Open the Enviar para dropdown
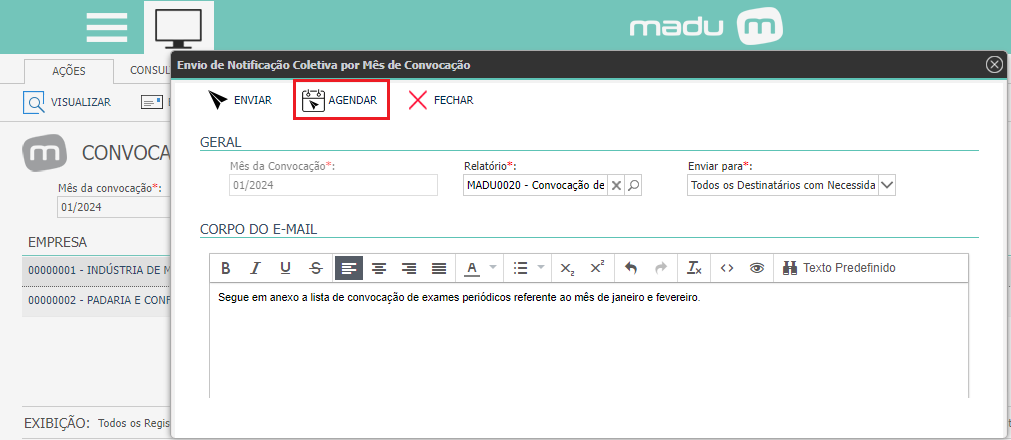 pyautogui.click(x=887, y=186)
